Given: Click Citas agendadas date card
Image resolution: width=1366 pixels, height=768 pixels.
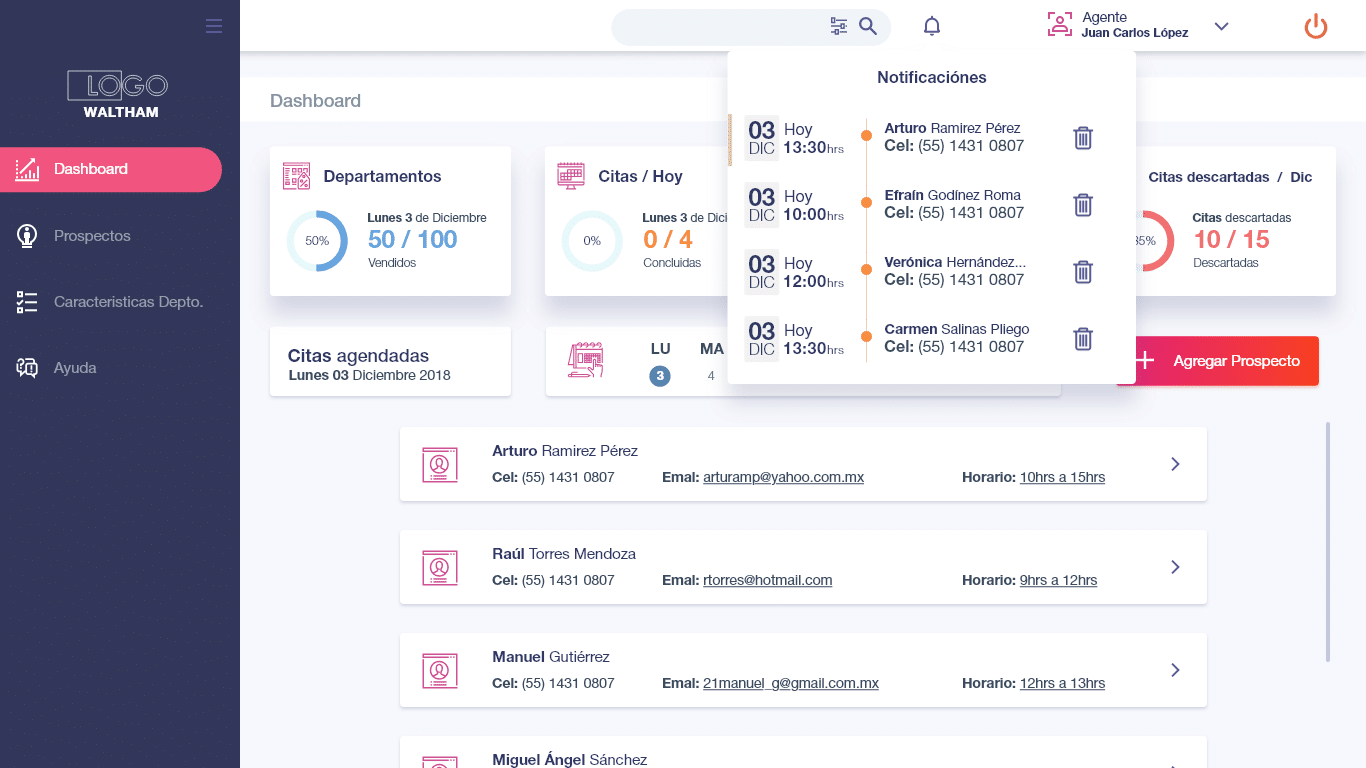Looking at the screenshot, I should (390, 362).
